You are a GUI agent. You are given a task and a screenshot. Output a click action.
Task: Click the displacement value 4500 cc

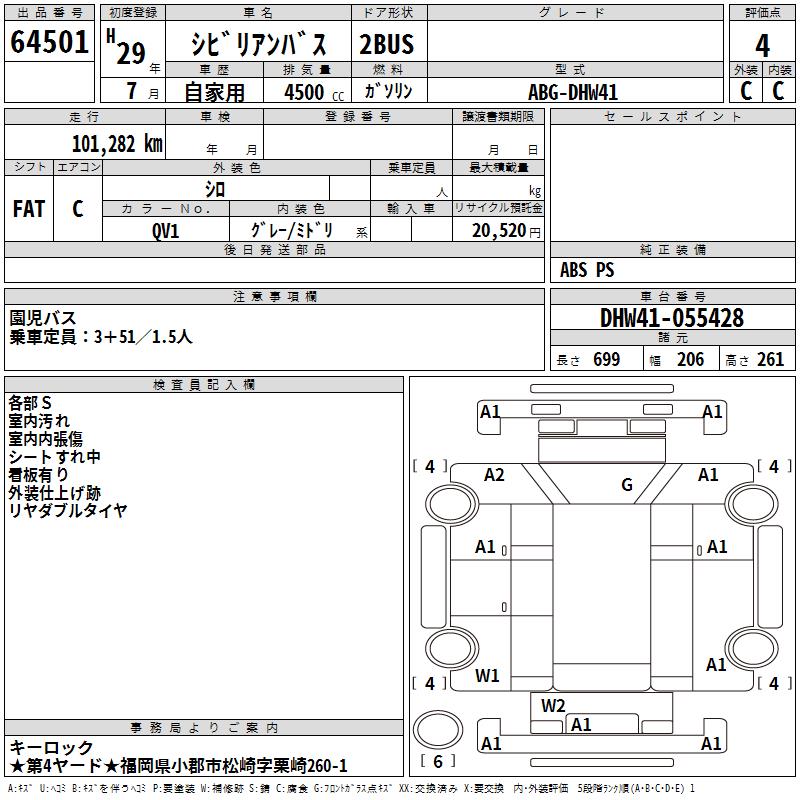[314, 92]
